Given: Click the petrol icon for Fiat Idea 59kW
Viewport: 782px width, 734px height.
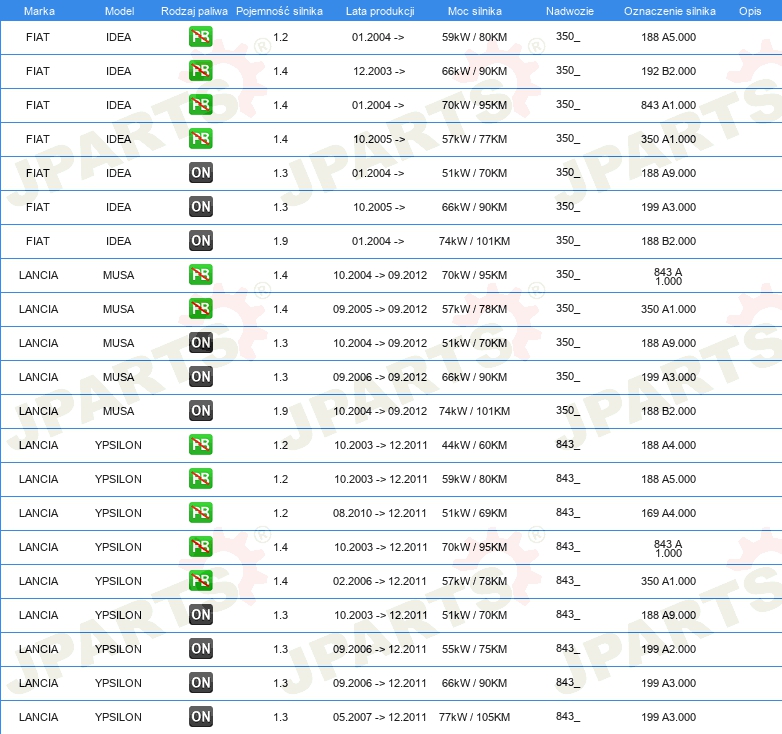Looking at the screenshot, I should click(200, 37).
